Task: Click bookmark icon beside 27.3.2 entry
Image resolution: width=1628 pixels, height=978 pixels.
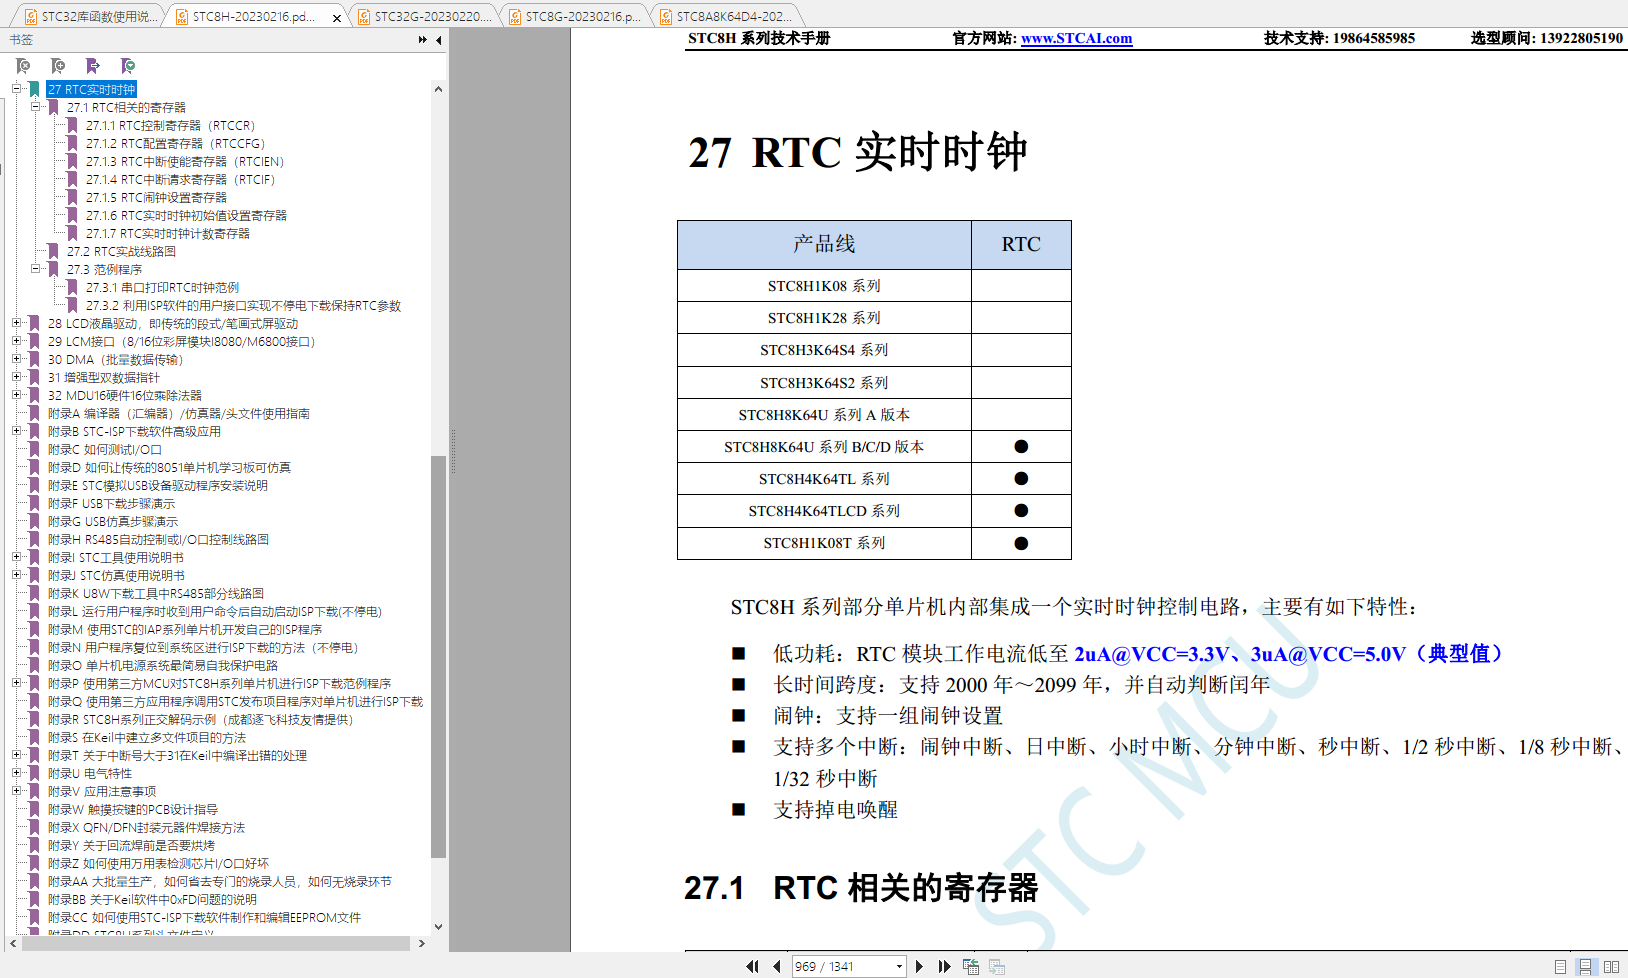Action: coord(72,305)
